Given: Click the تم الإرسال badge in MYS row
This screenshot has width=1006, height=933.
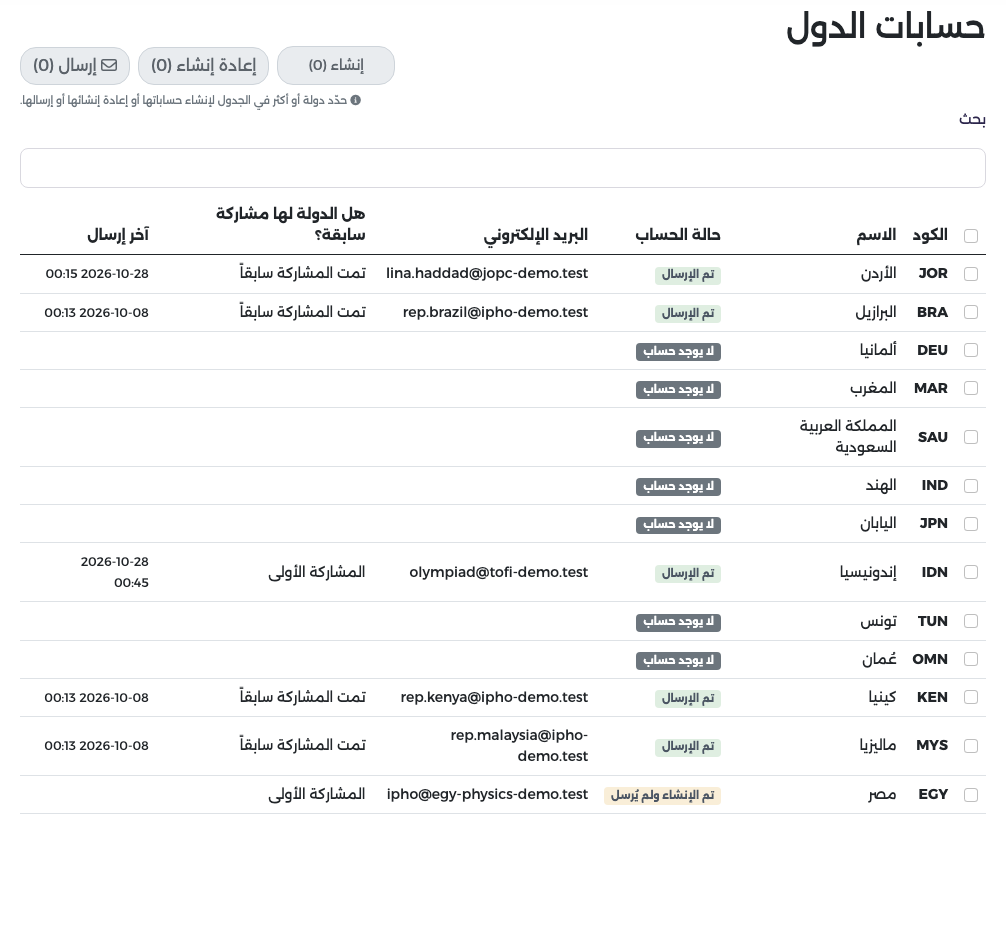Looking at the screenshot, I should [x=688, y=747].
